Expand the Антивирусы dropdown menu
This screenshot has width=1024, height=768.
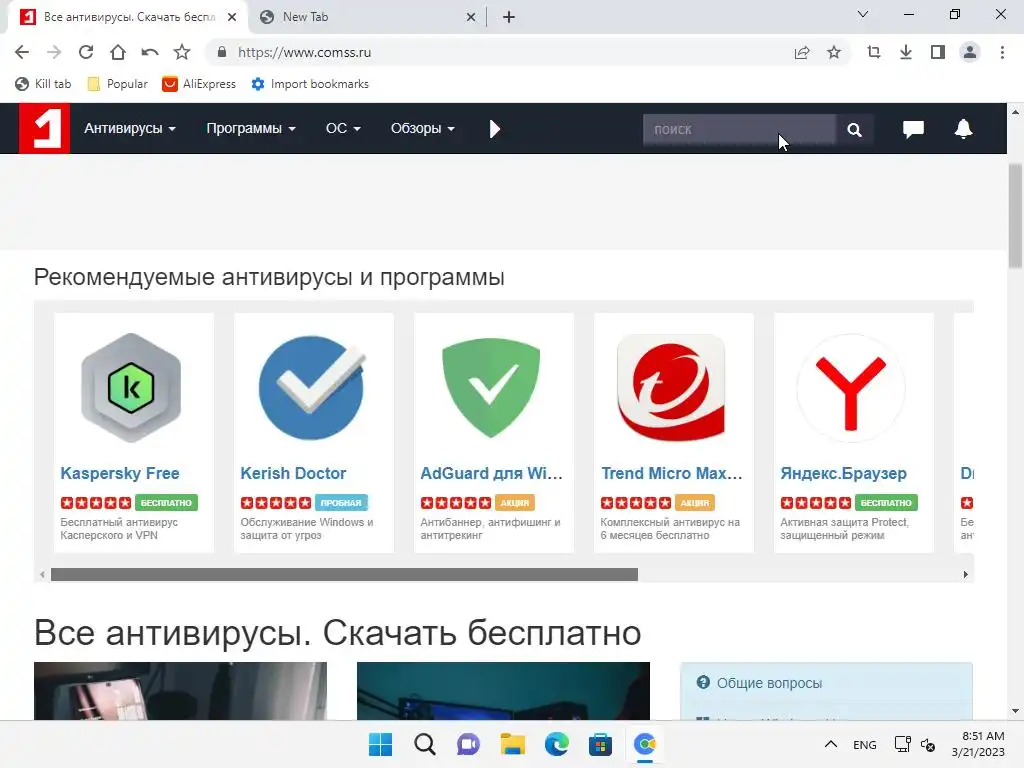[129, 129]
